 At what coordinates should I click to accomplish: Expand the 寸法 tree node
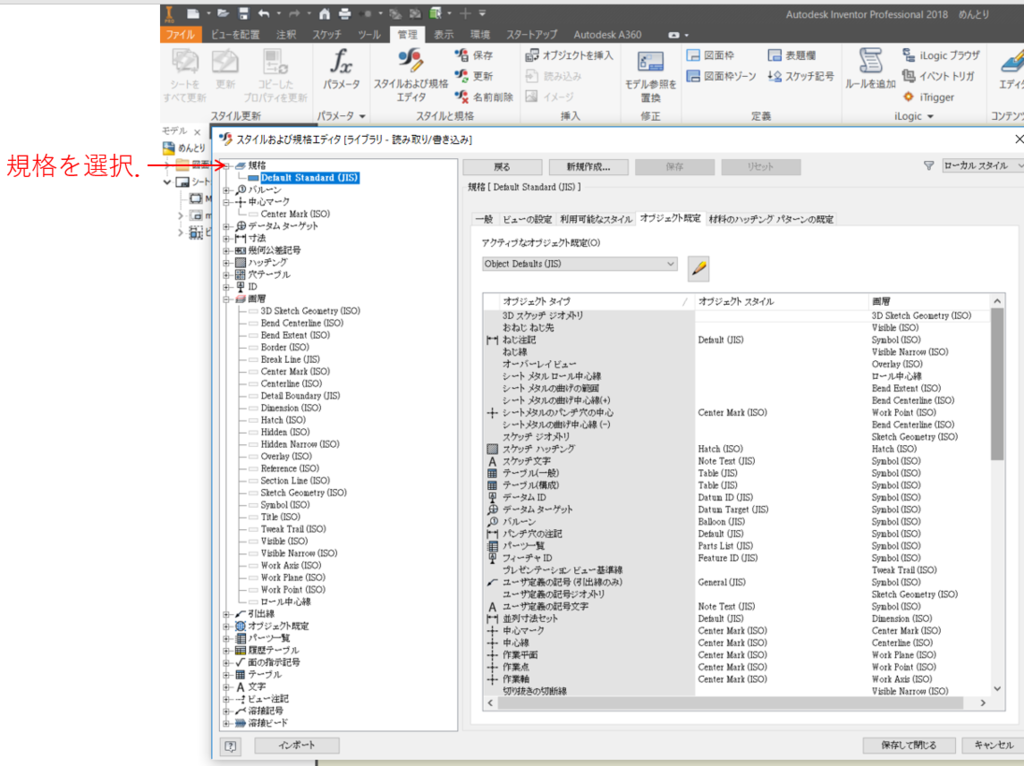tap(227, 238)
